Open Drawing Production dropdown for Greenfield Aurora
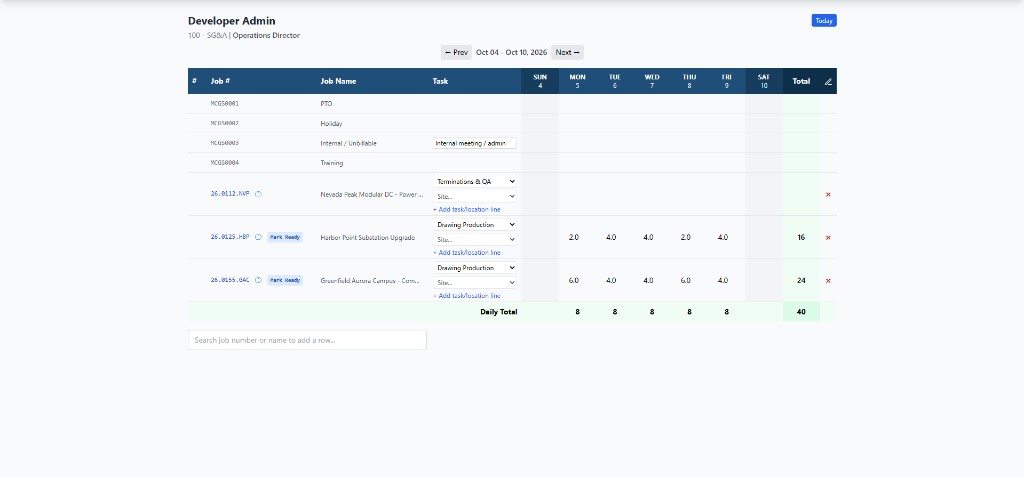The image size is (1024, 478). [474, 268]
